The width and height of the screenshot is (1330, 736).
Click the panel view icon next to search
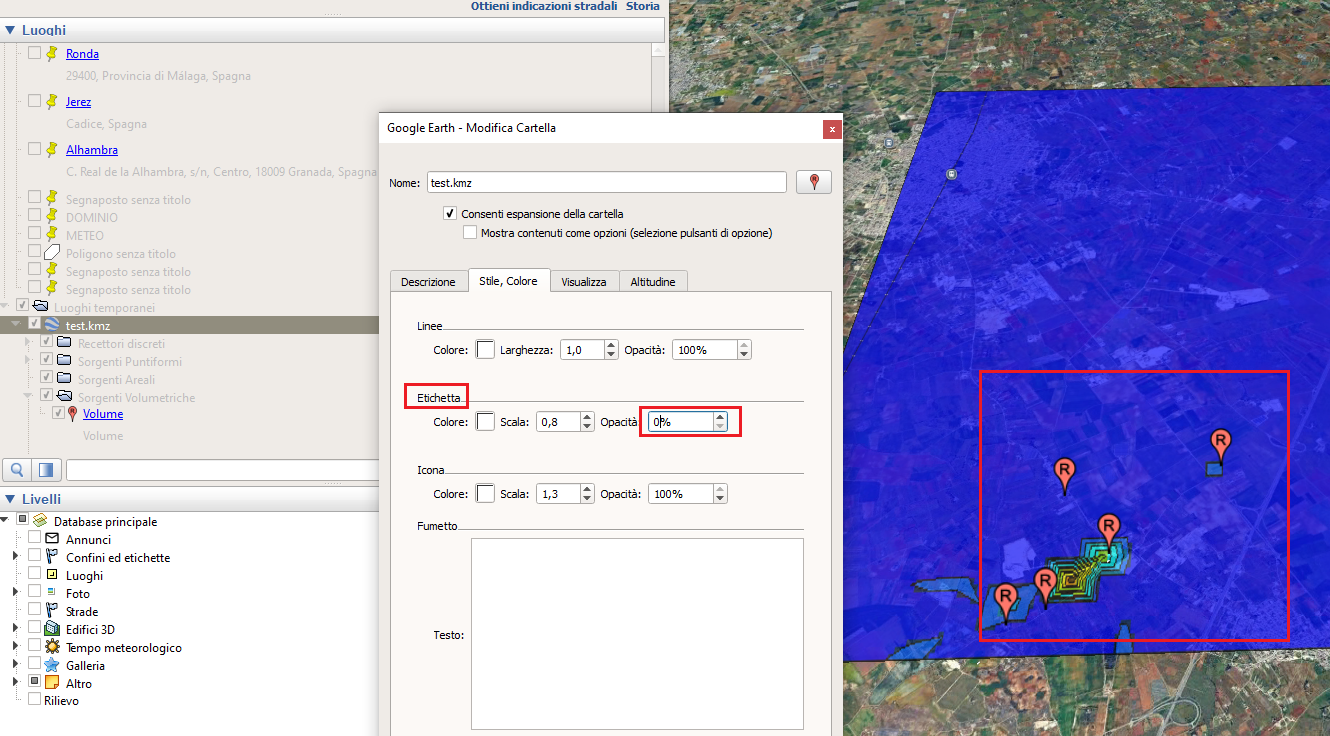point(45,470)
